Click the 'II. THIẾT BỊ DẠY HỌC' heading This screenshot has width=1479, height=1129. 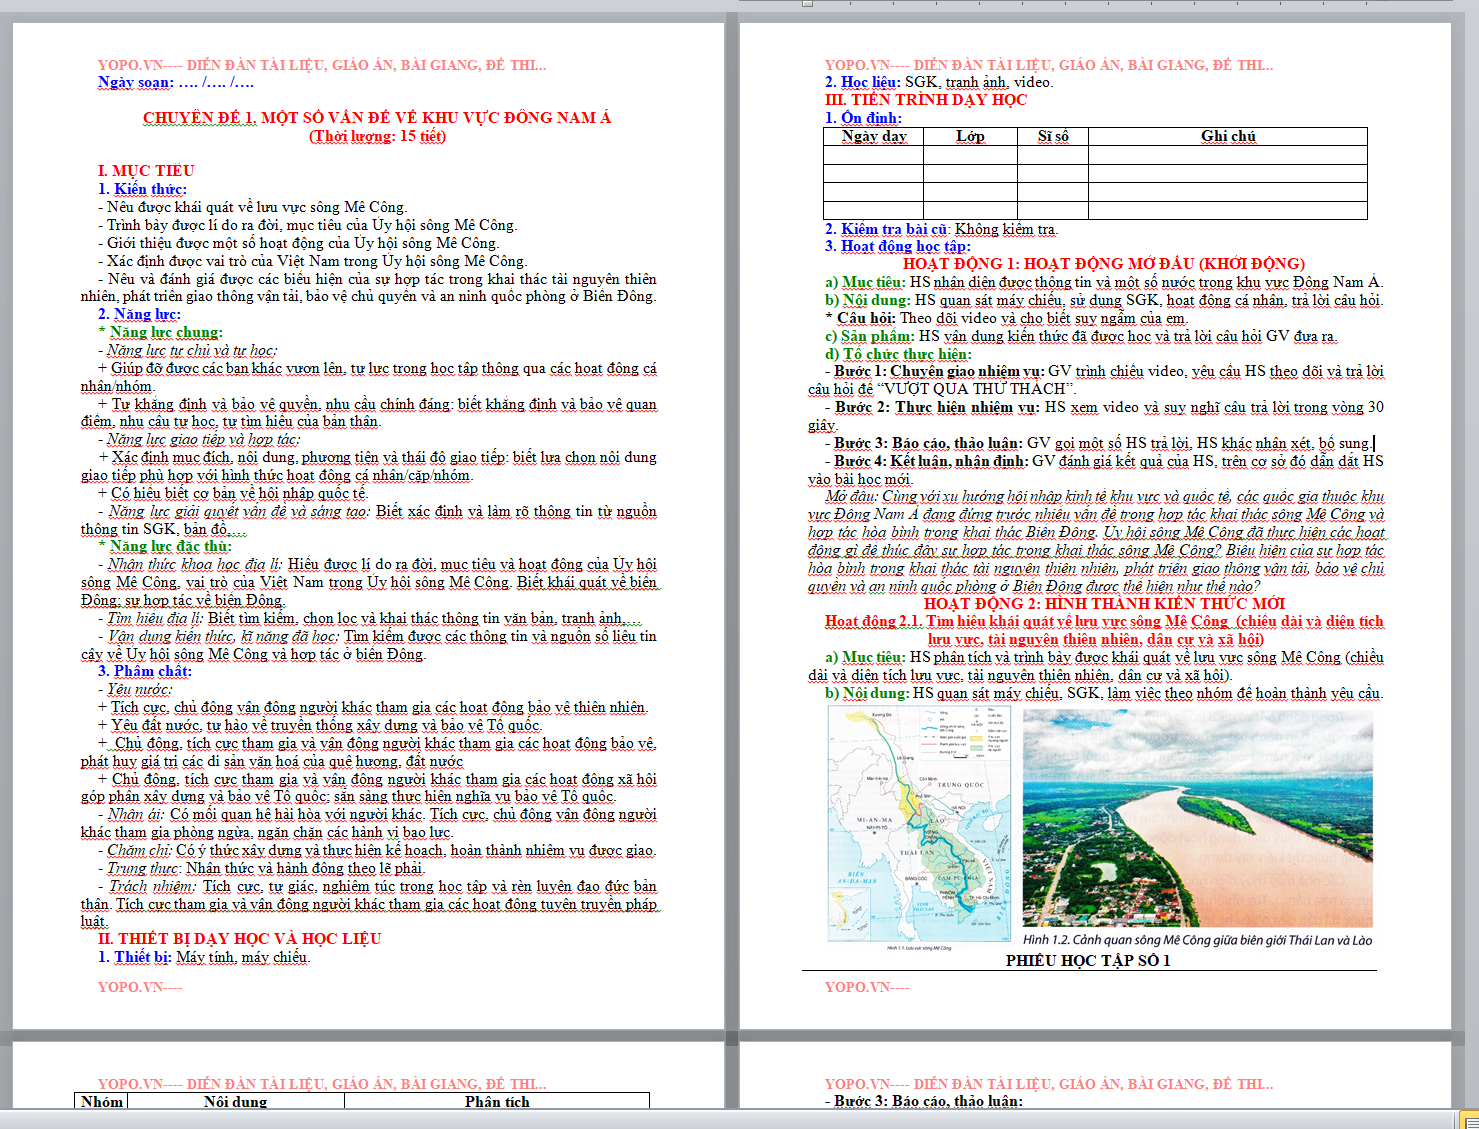(239, 939)
